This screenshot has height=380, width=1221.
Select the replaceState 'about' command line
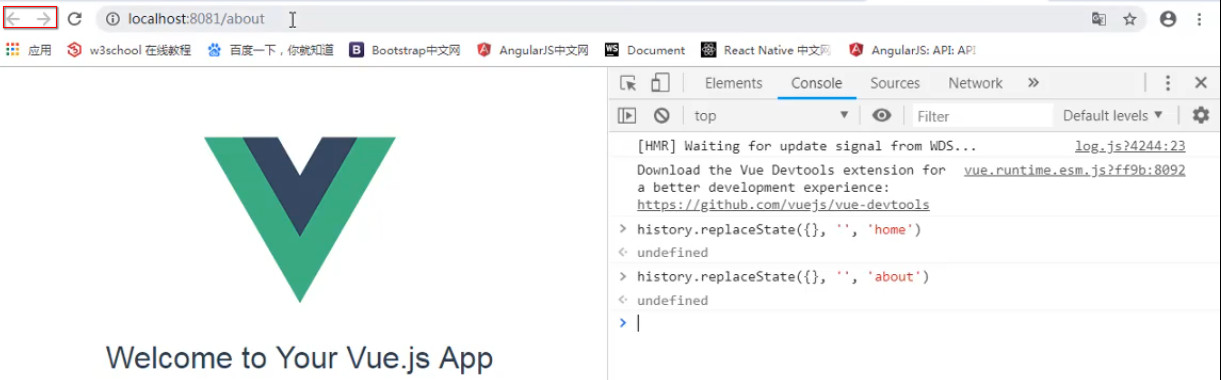point(782,276)
